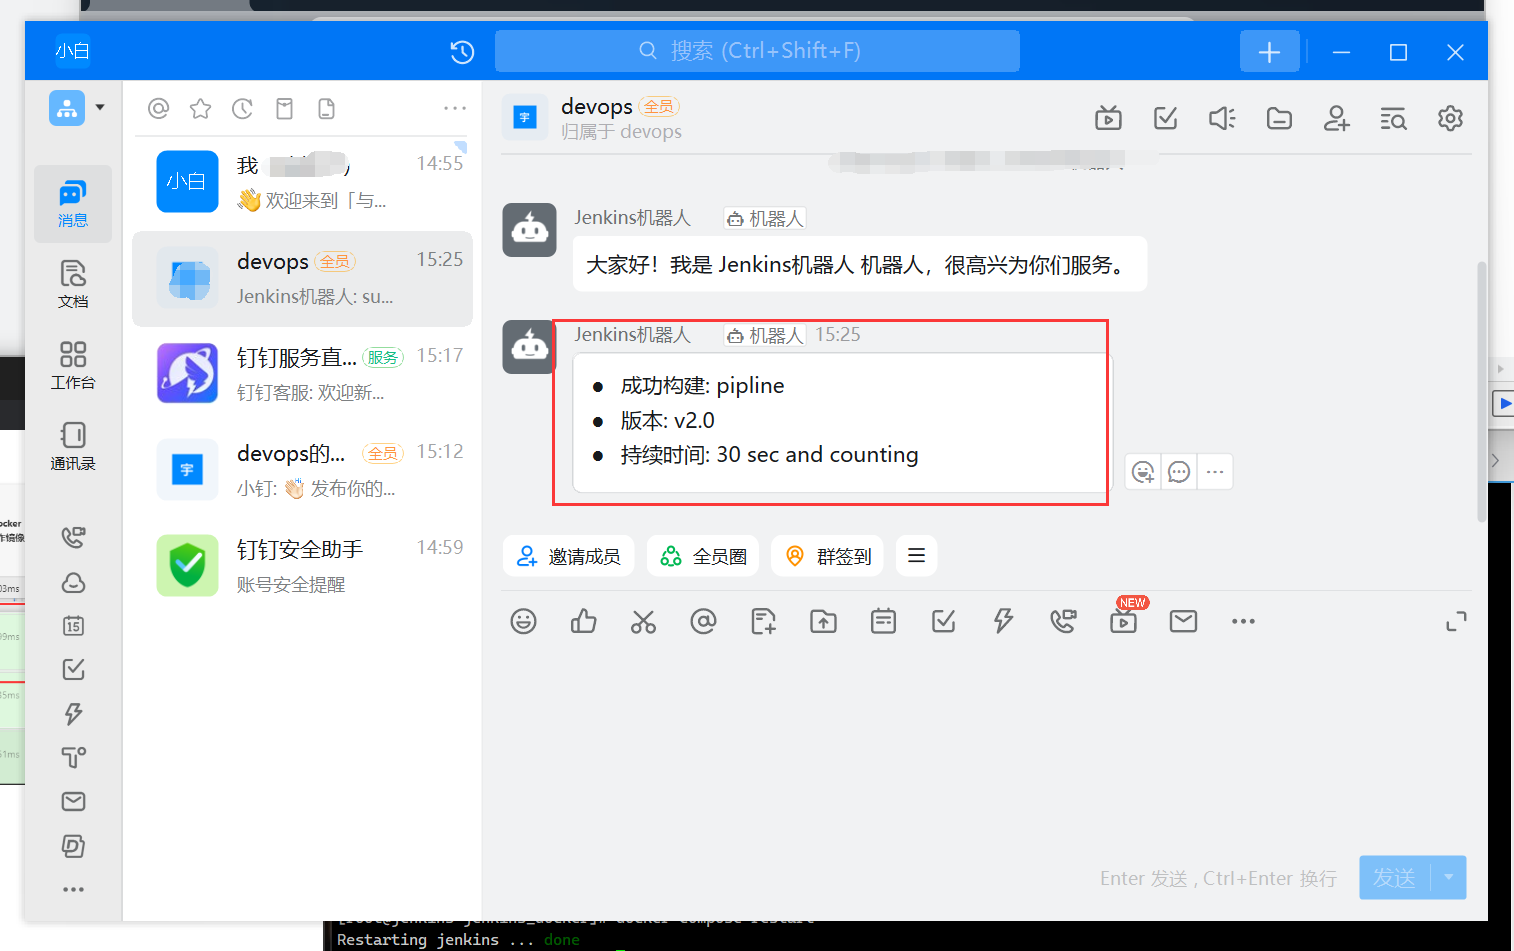Open group live video icon in chat header
1514x951 pixels.
point(1108,119)
